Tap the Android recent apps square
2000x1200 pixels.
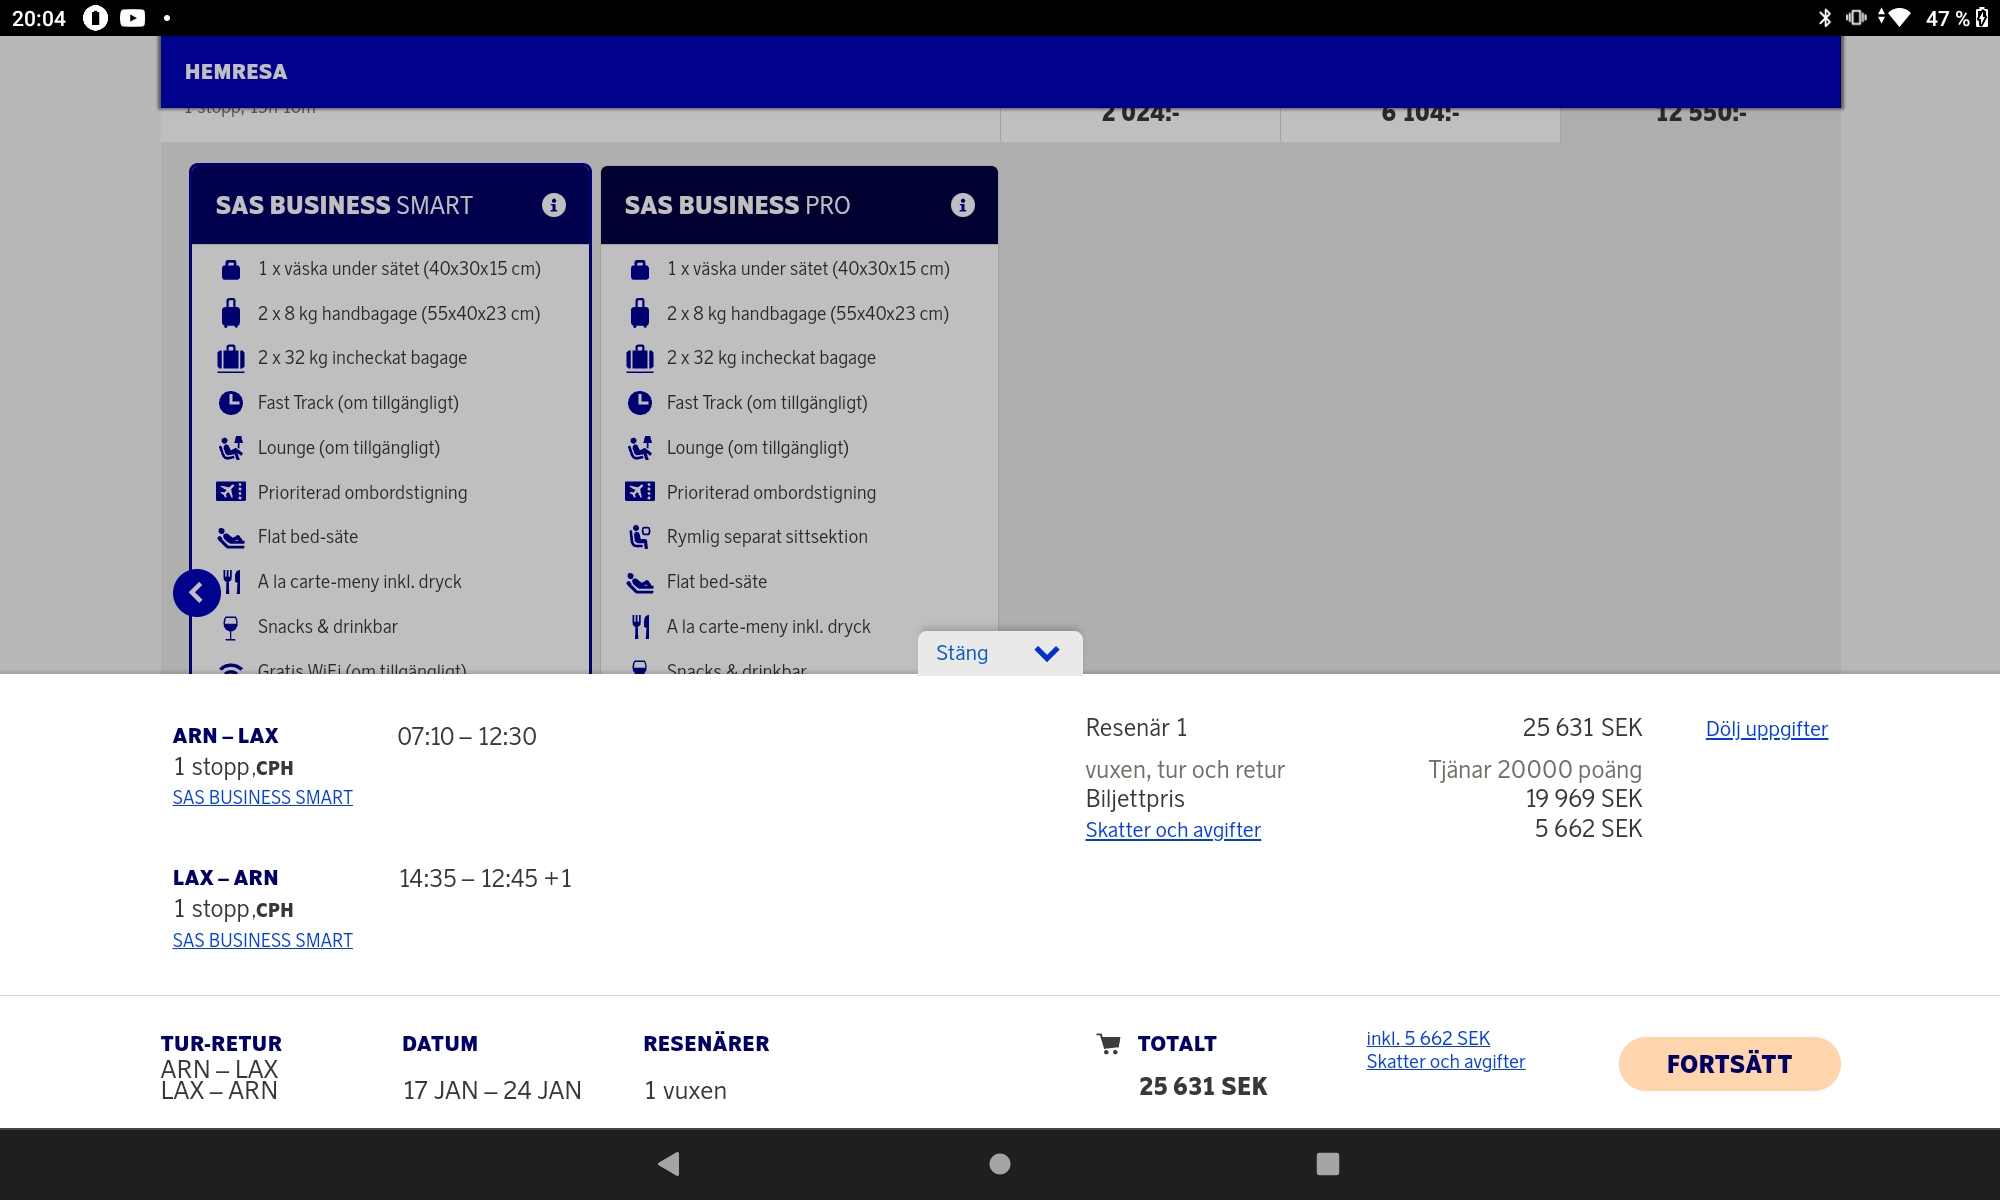1327,1163
